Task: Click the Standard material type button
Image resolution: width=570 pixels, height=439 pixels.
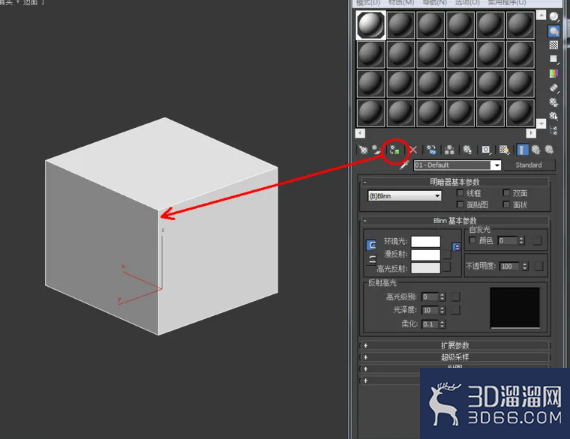Action: (529, 165)
